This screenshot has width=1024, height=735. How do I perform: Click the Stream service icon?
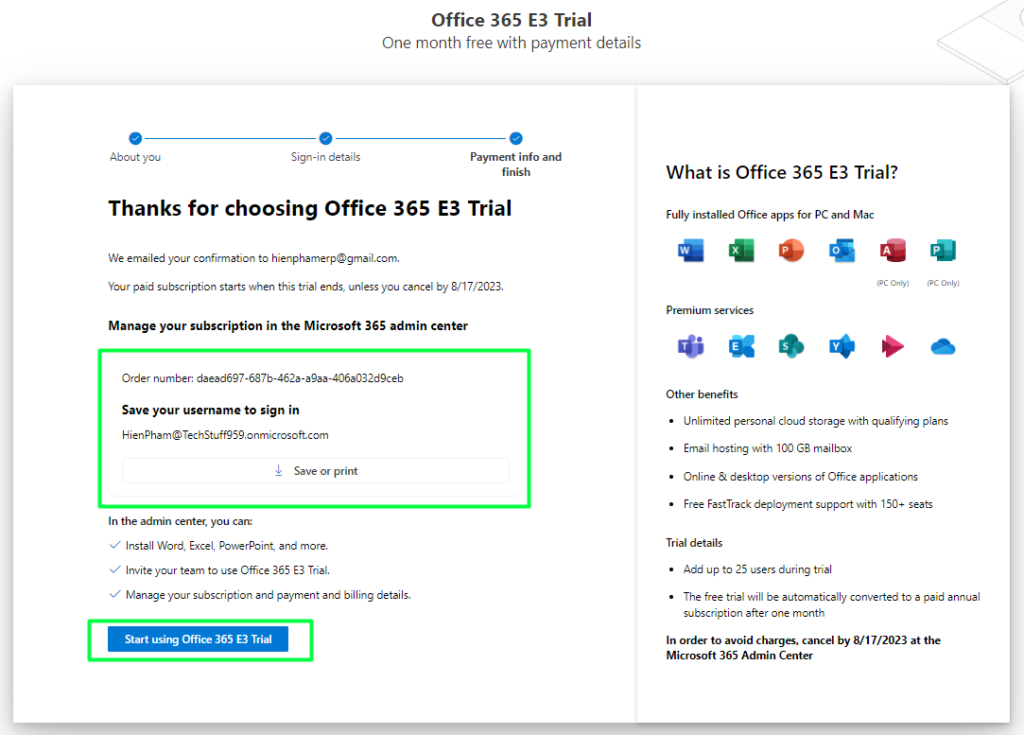coord(892,347)
